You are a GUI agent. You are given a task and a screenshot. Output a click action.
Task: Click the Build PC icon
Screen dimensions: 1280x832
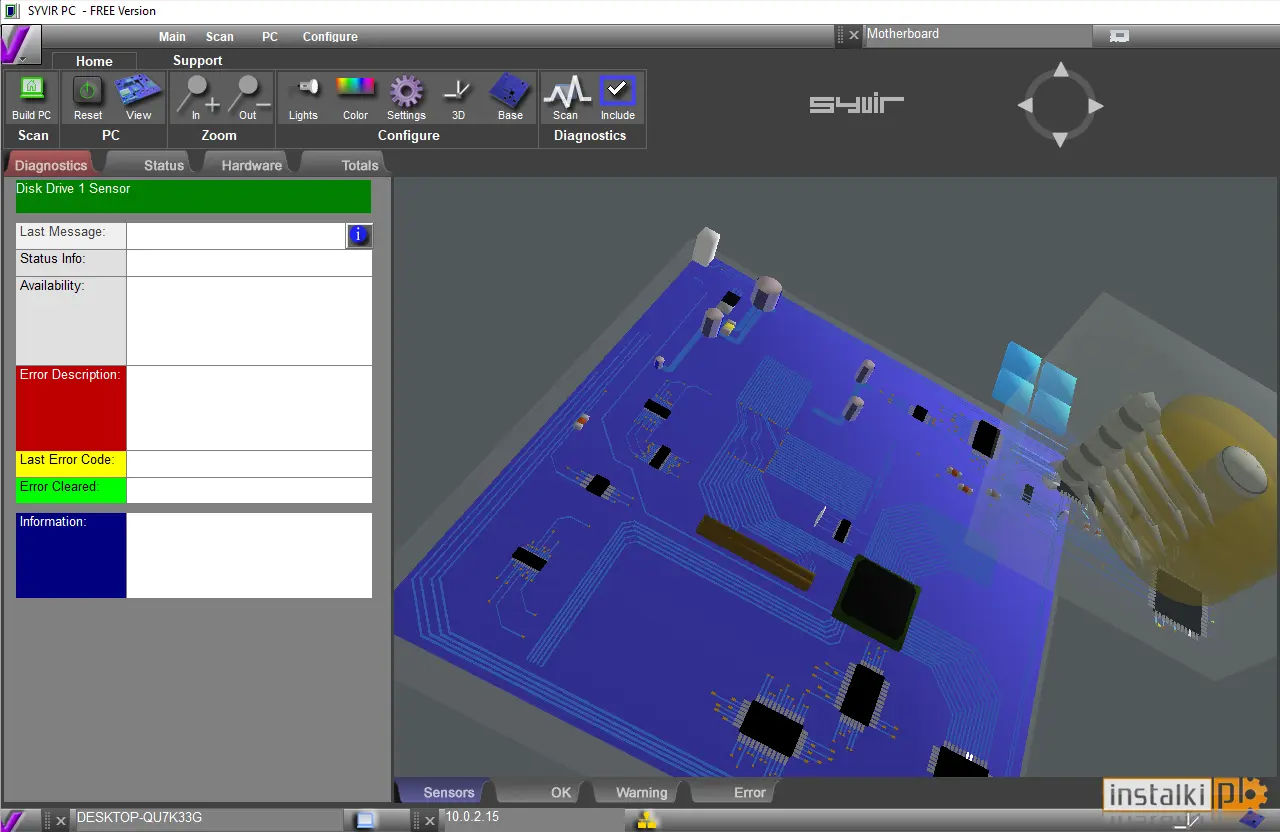(32, 90)
